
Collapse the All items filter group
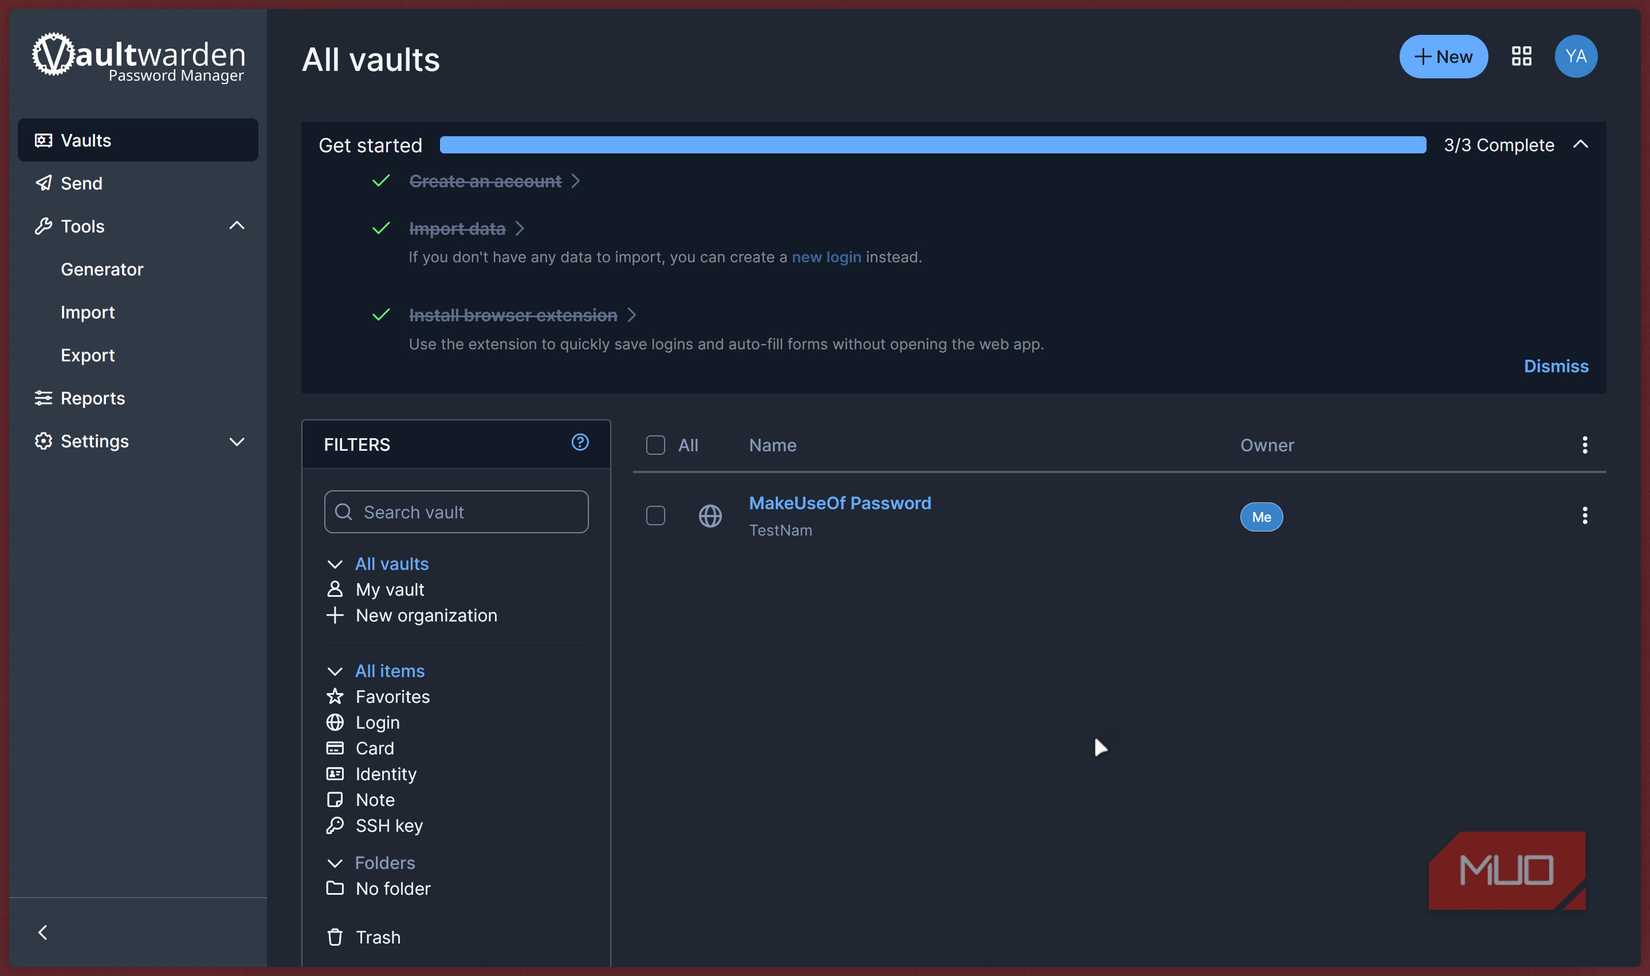pos(335,671)
